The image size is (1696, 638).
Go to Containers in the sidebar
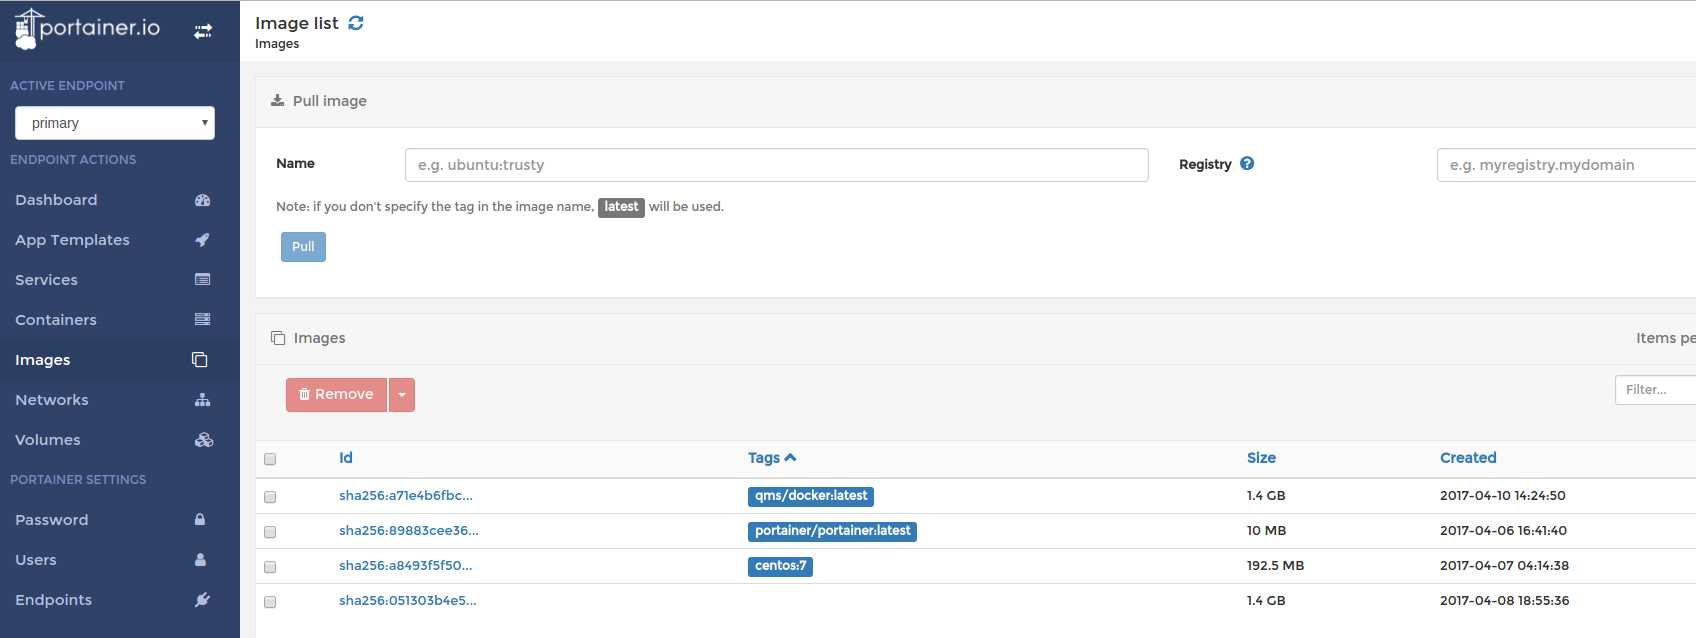[x=56, y=320]
